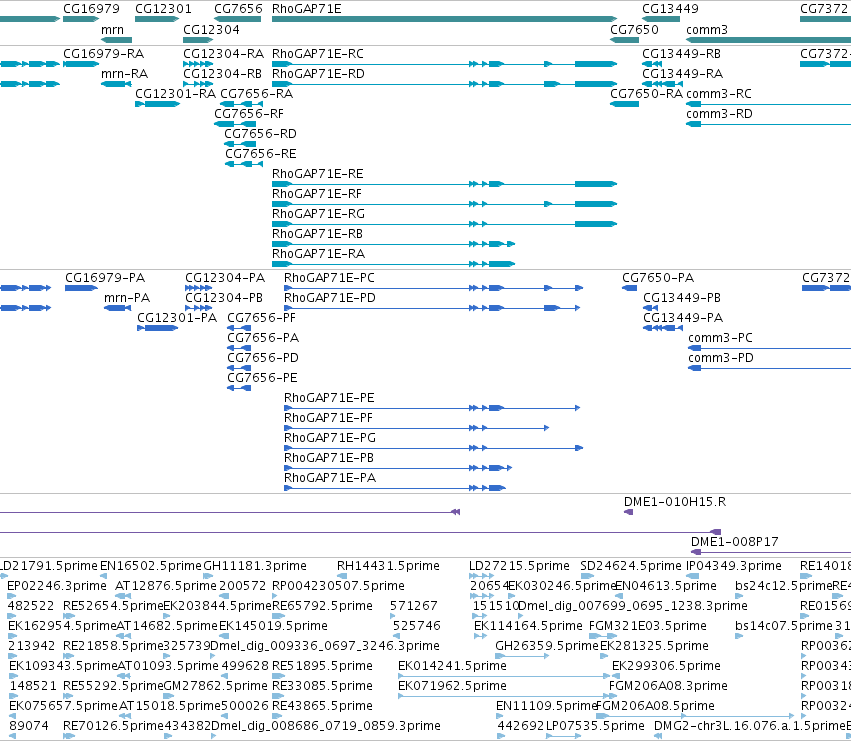Click protein RhoGAP71E-PG
The height and width of the screenshot is (741, 851).
click(329, 439)
